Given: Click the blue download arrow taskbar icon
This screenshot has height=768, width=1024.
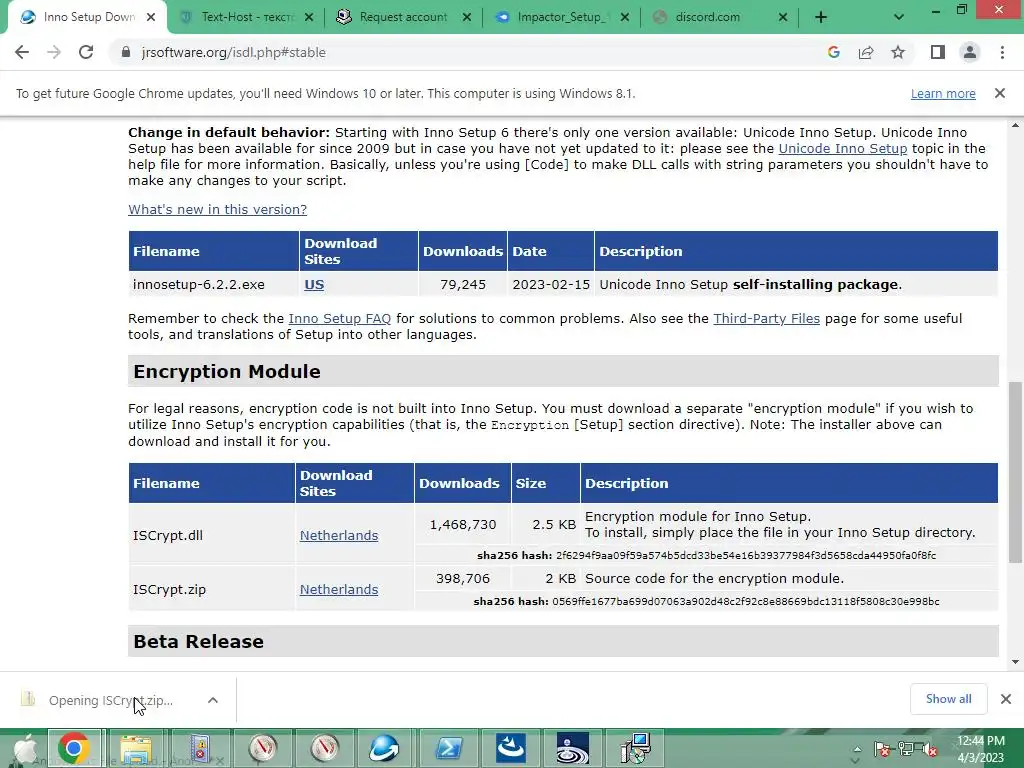Looking at the screenshot, I should tap(511, 748).
